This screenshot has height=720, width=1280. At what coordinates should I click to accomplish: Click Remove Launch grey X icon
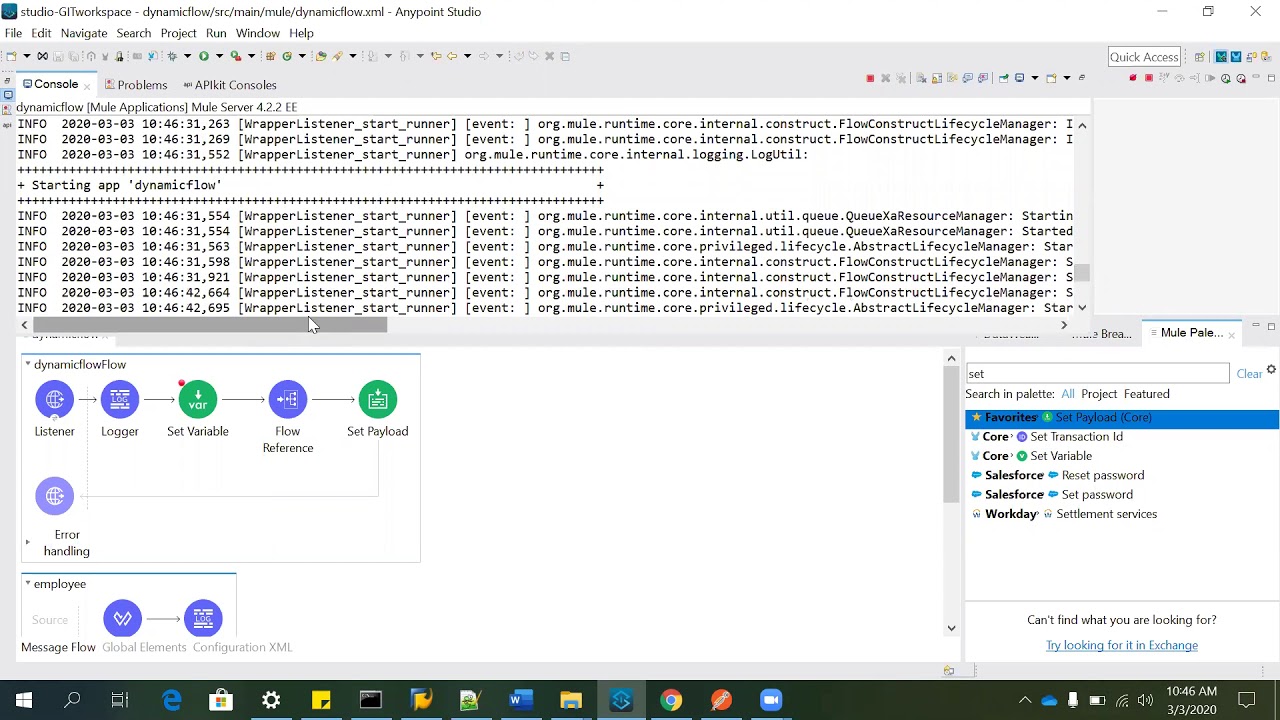886,78
